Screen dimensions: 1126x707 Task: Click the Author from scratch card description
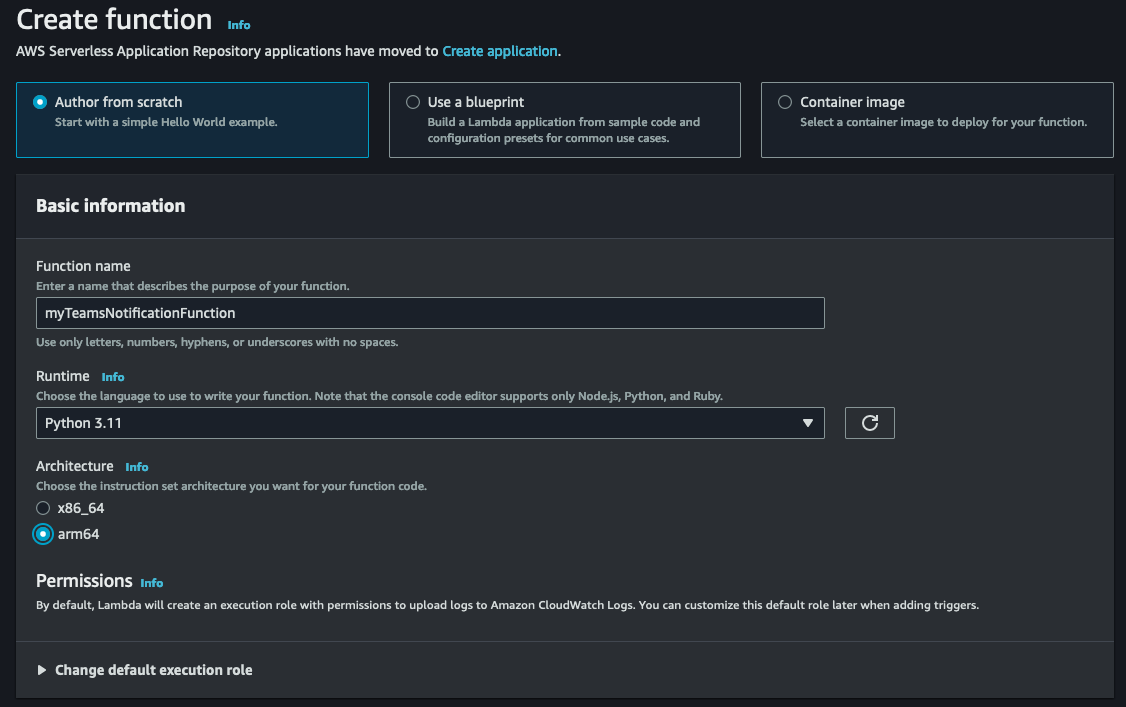pos(166,122)
